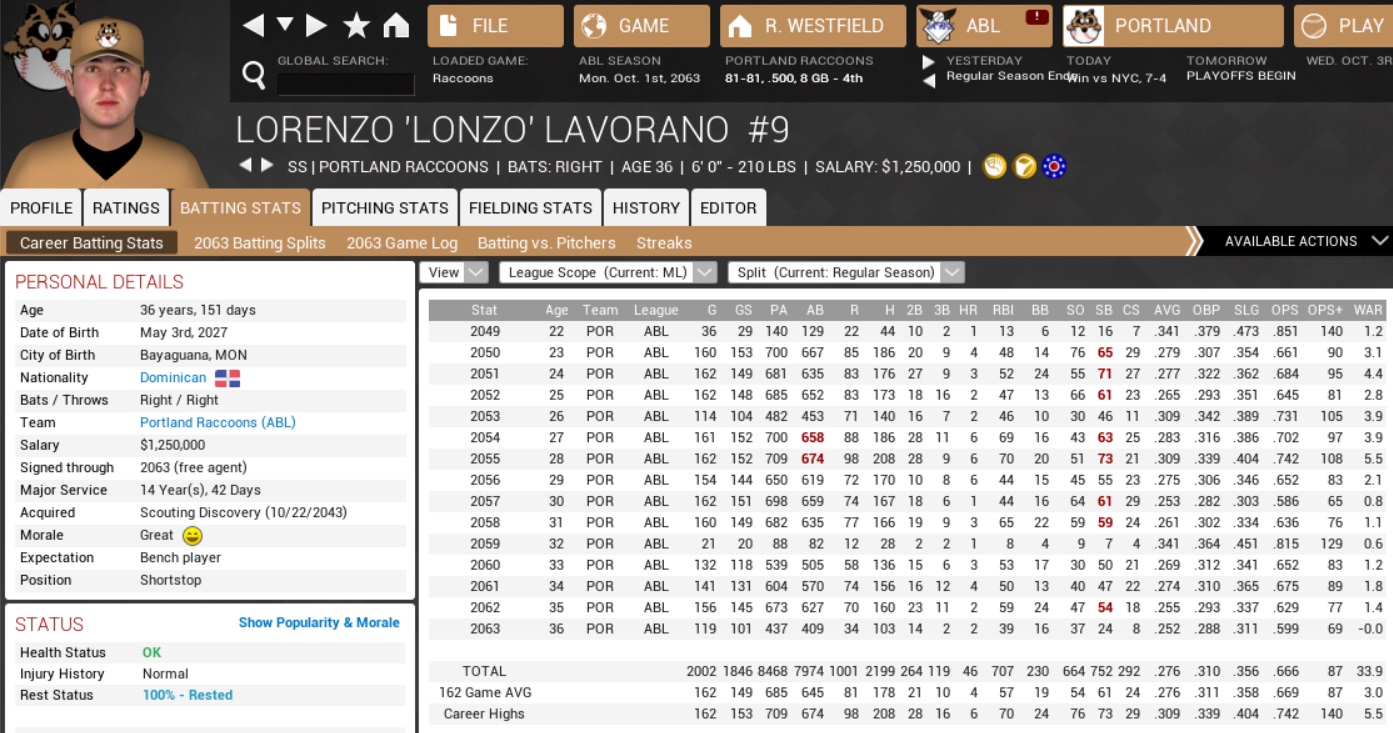Switch to the Pitching Stats tab

[x=384, y=208]
